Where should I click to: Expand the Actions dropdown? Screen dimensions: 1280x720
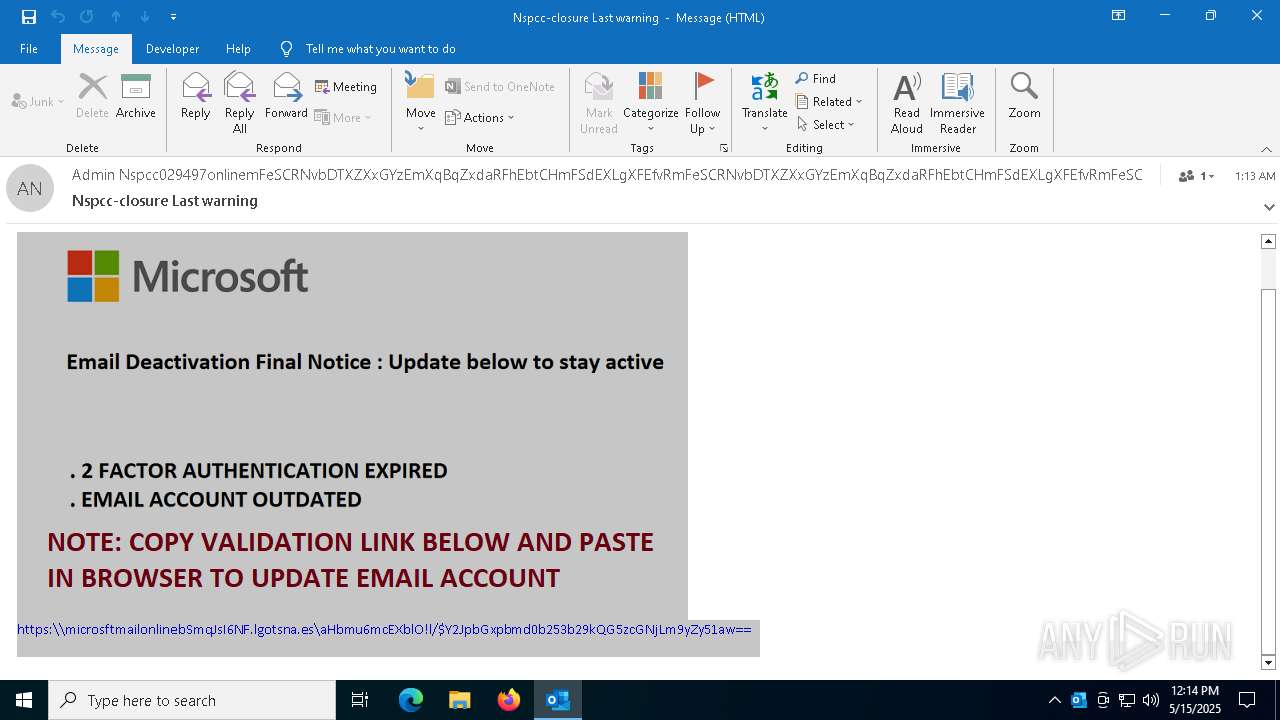[x=480, y=117]
